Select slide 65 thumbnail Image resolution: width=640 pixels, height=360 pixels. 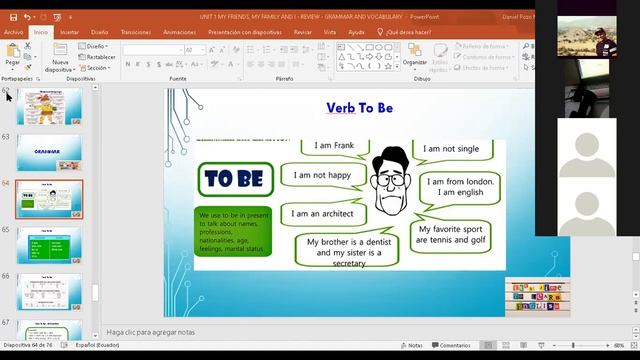pyautogui.click(x=49, y=245)
